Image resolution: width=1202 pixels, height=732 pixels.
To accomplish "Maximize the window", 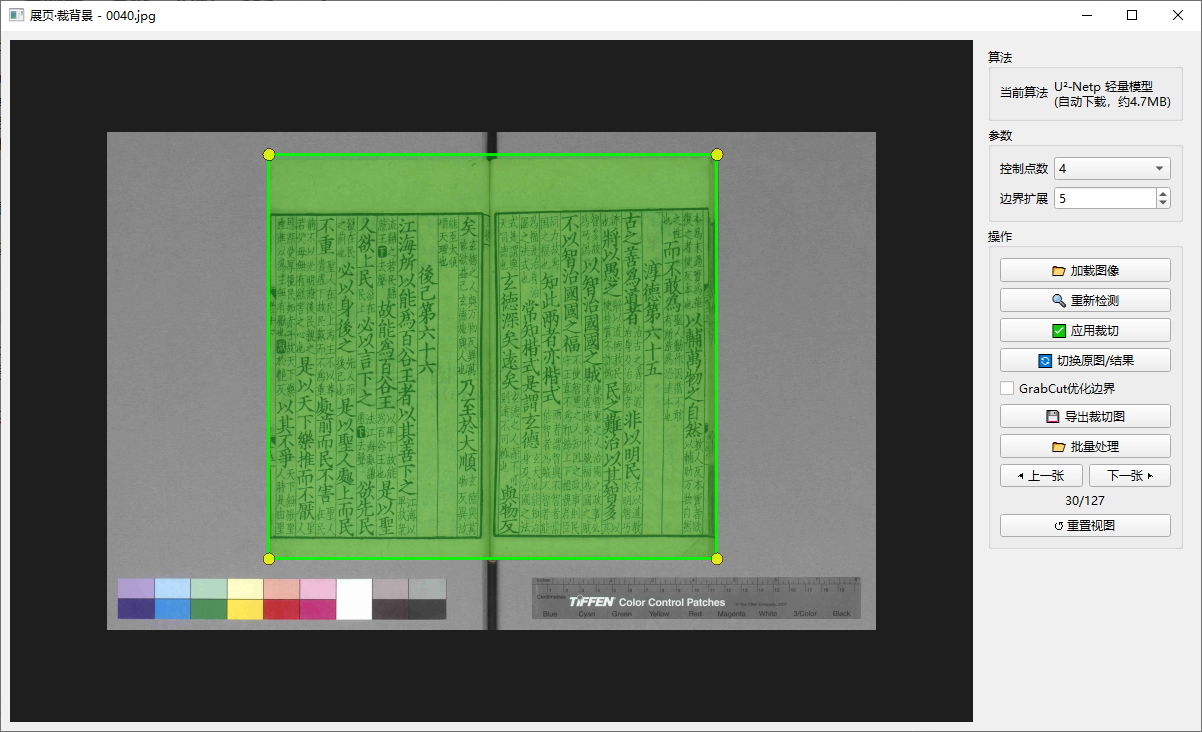I will 1132,15.
